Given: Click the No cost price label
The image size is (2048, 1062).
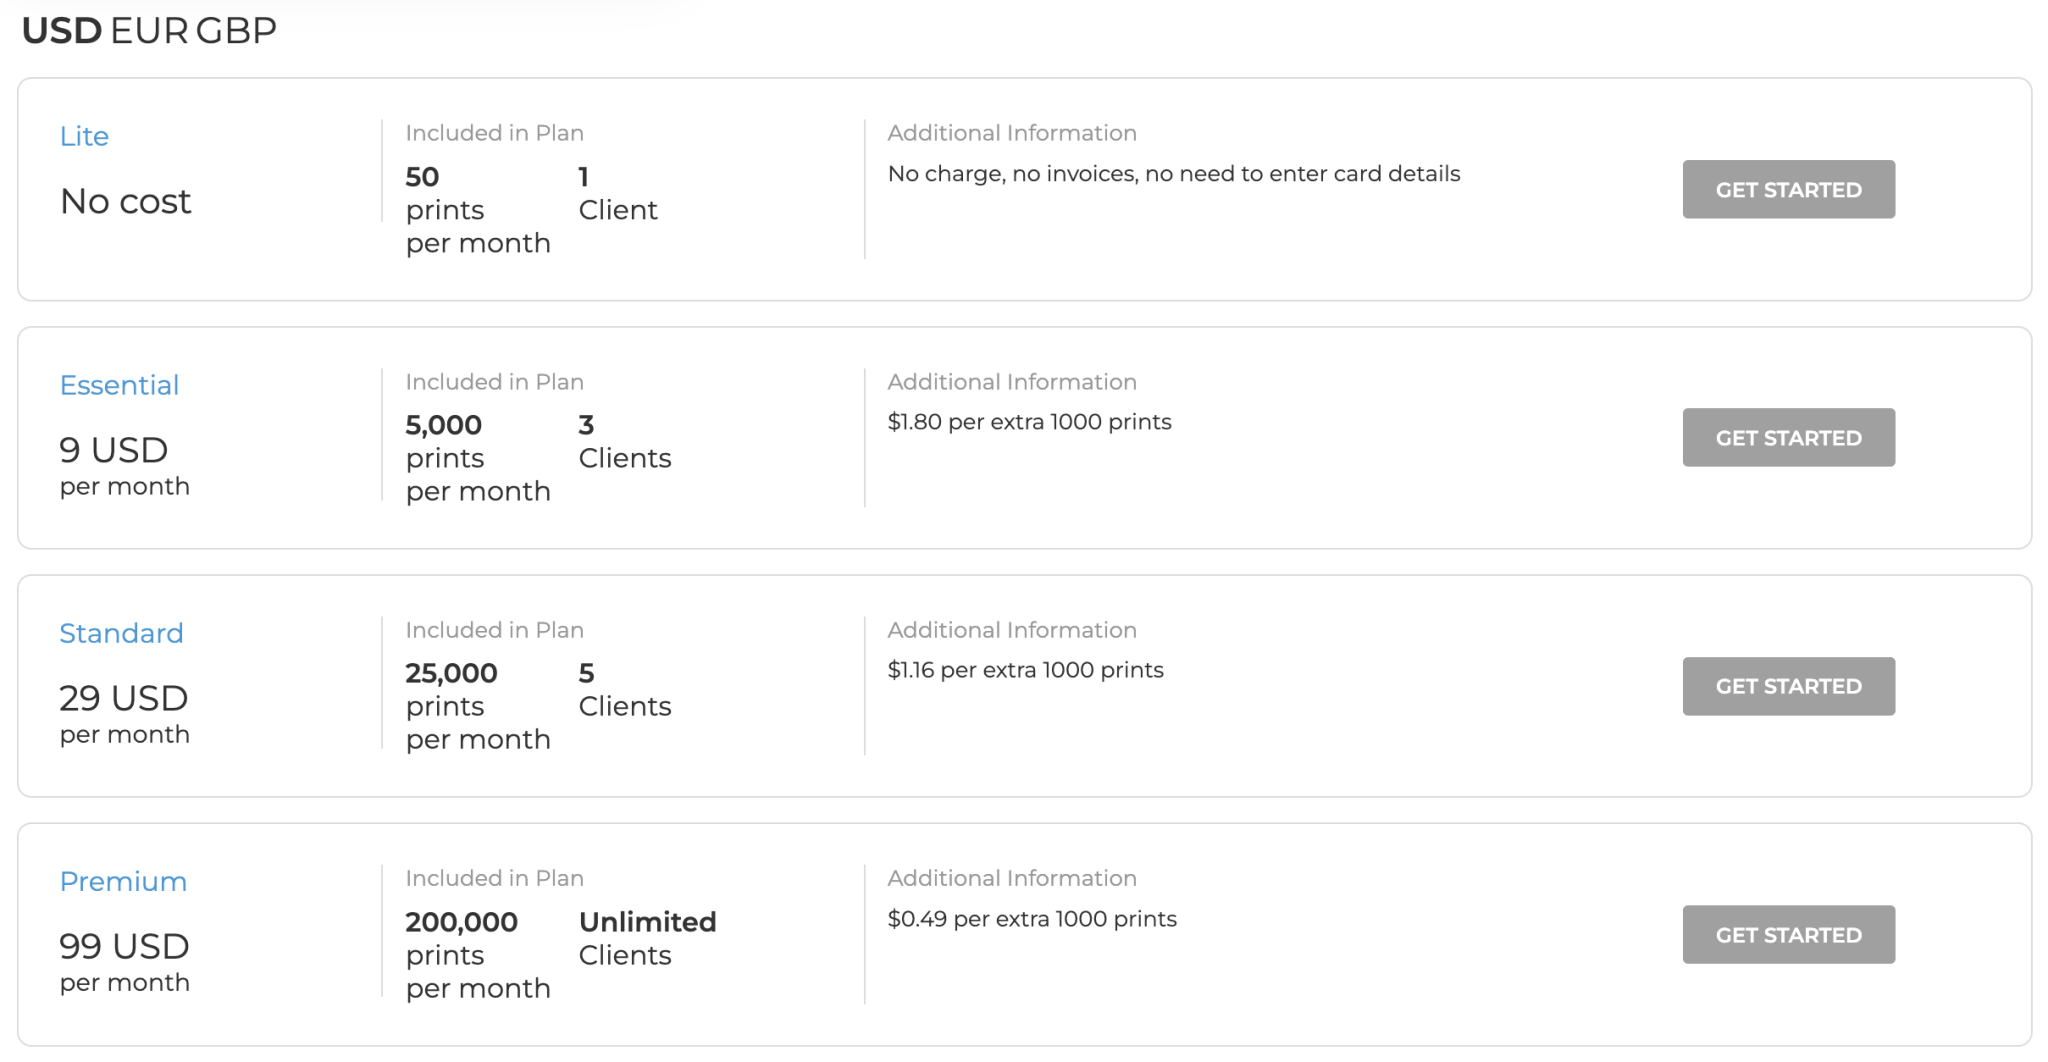Looking at the screenshot, I should [x=126, y=202].
